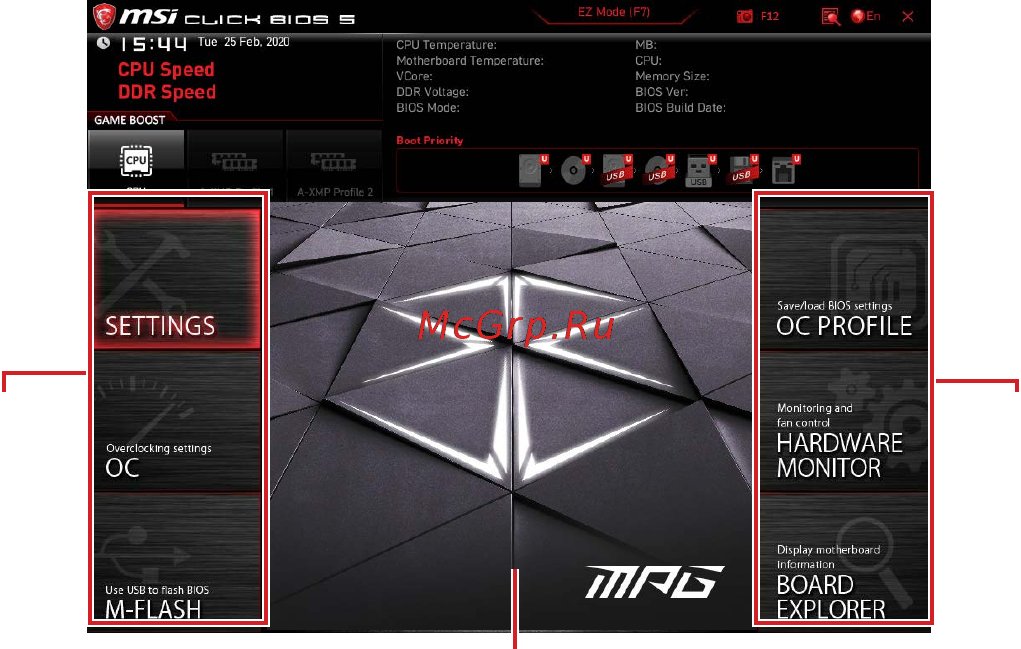1021x649 pixels.
Task: Change language via the En globe icon
Action: [867, 16]
